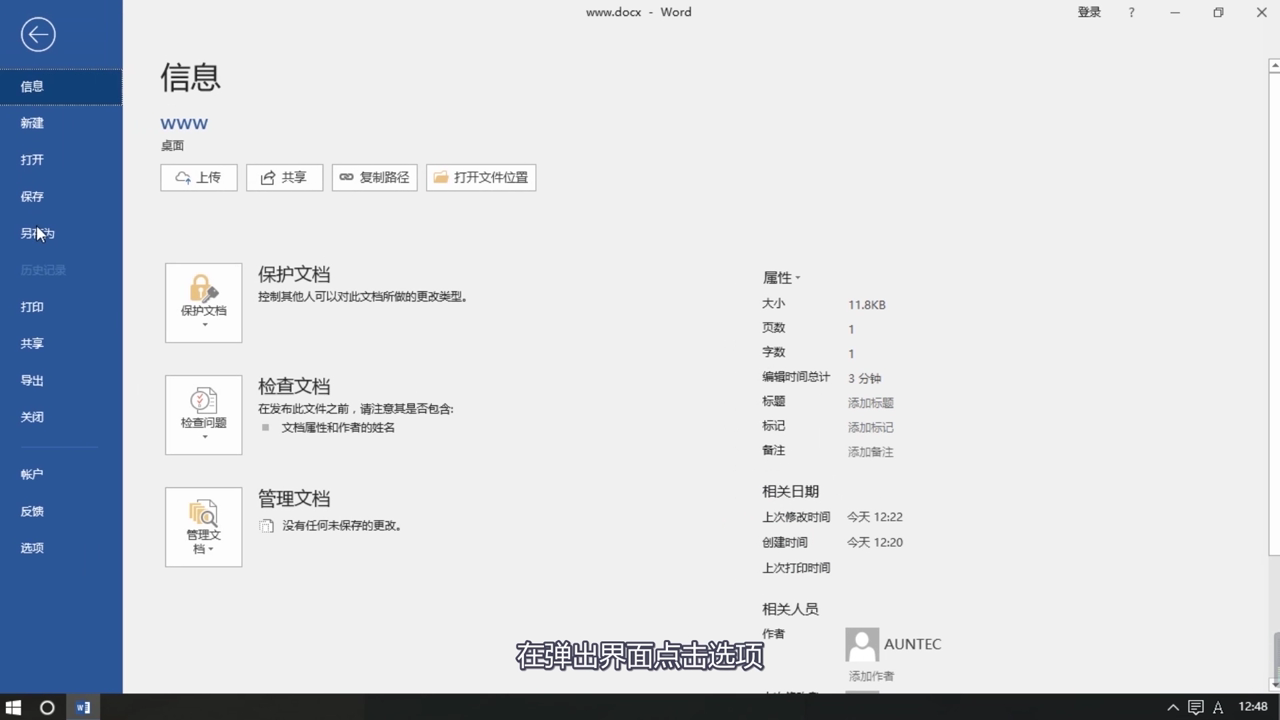Click the Share (共享) button
This screenshot has height=720, width=1280.
coord(284,177)
